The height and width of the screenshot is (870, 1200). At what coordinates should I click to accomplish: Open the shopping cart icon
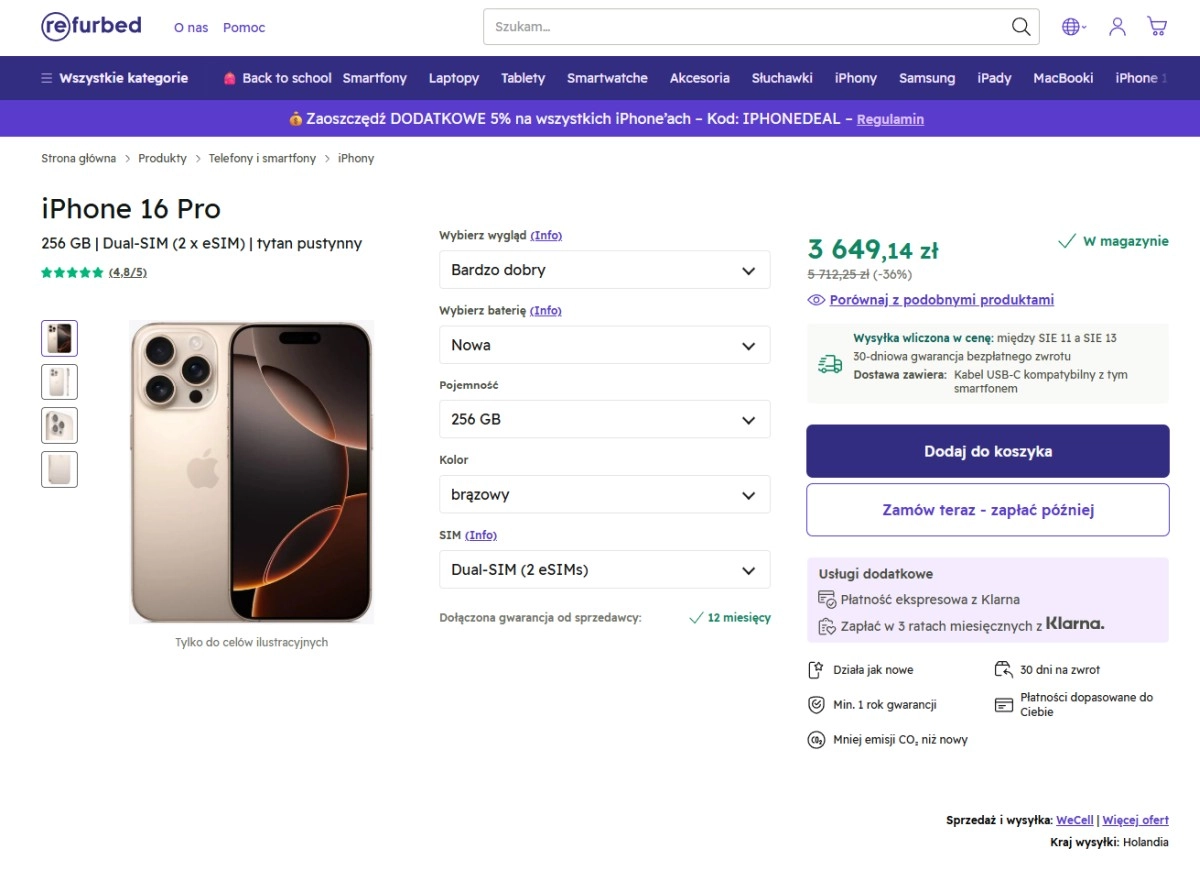(1157, 27)
